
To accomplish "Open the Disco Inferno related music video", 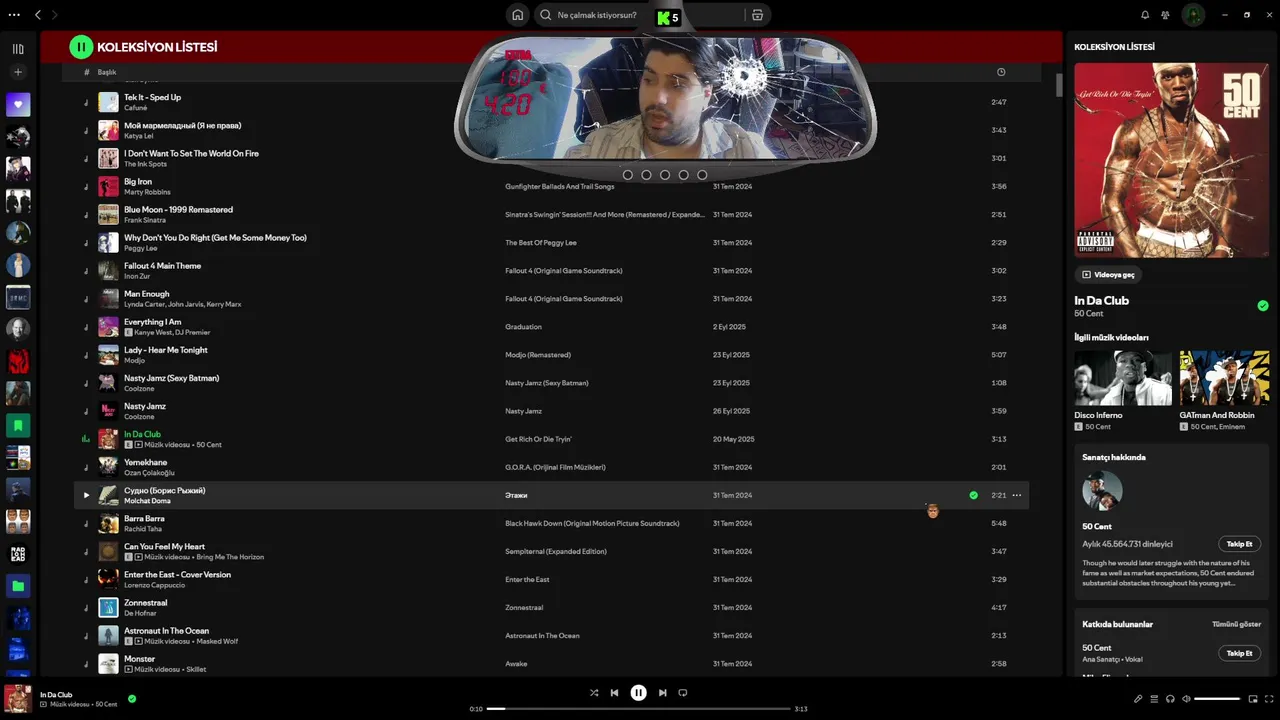I will [1123, 378].
